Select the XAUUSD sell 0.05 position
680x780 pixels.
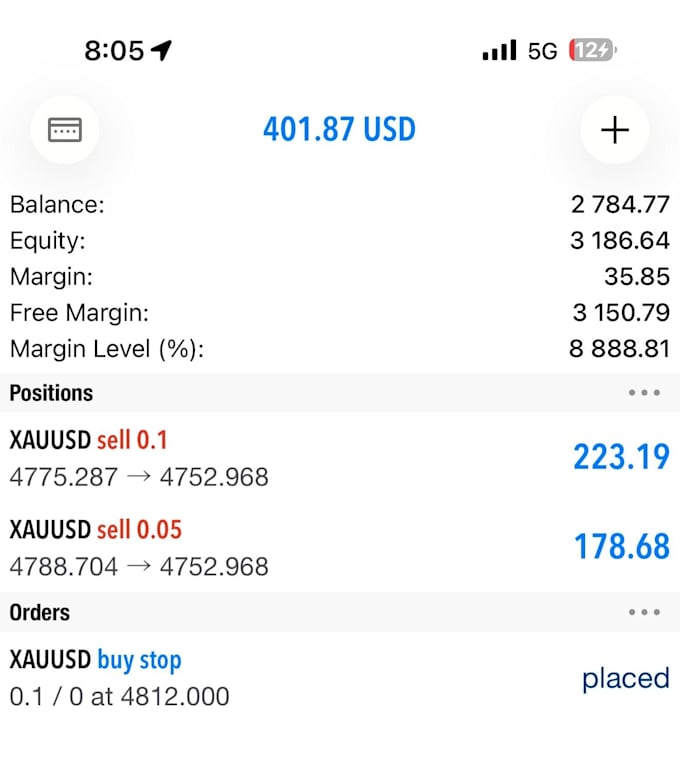coord(340,547)
